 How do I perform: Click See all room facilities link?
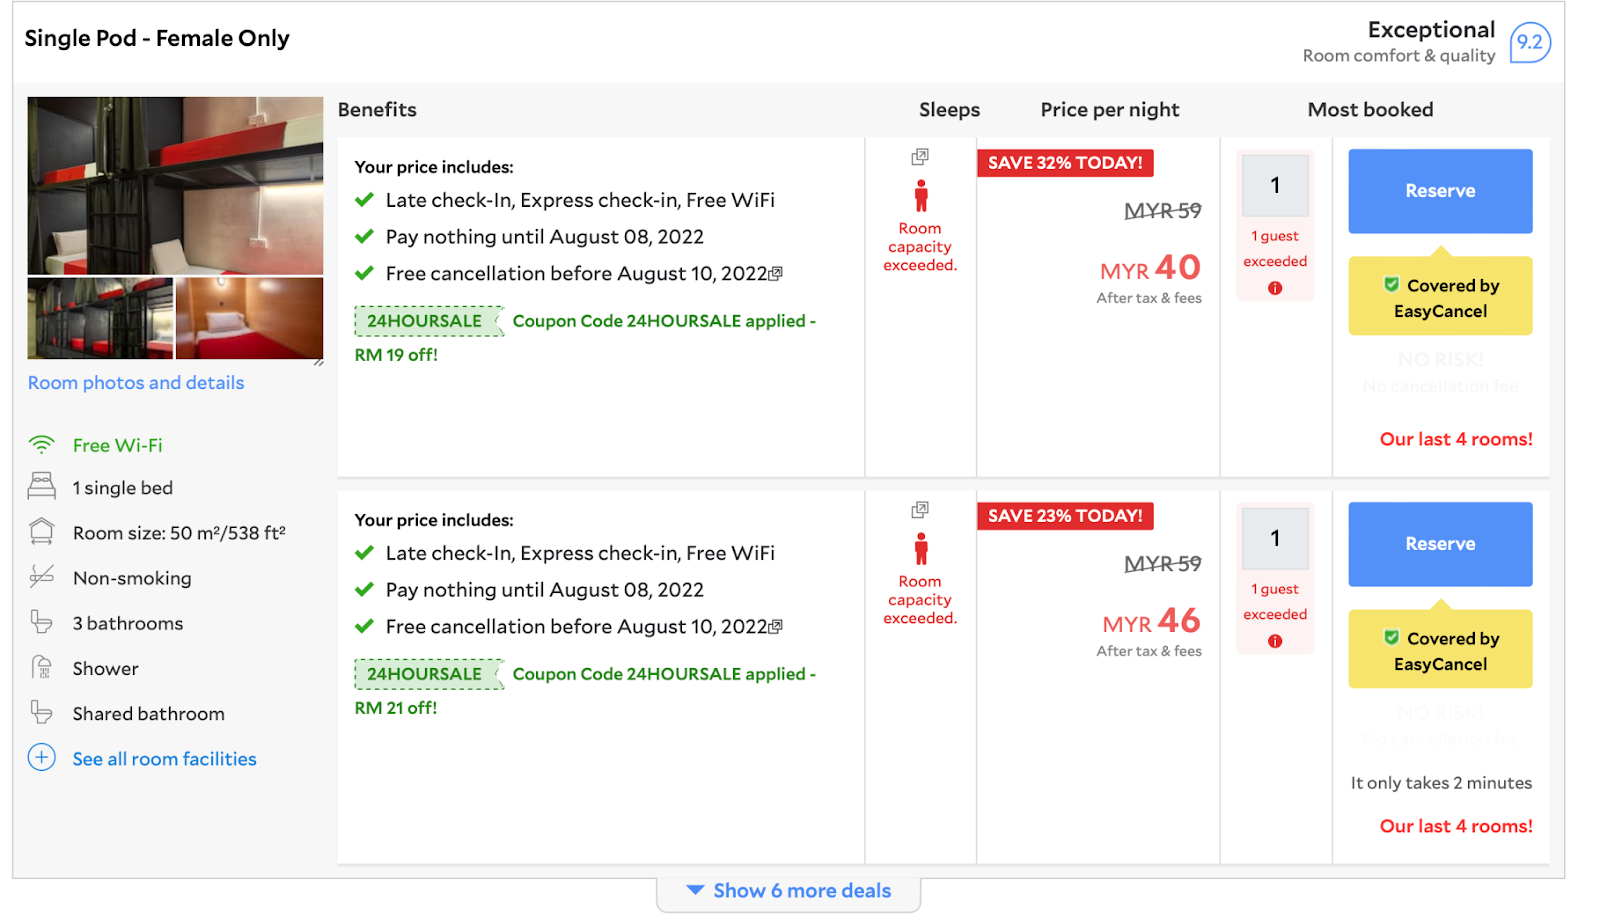[x=165, y=759]
